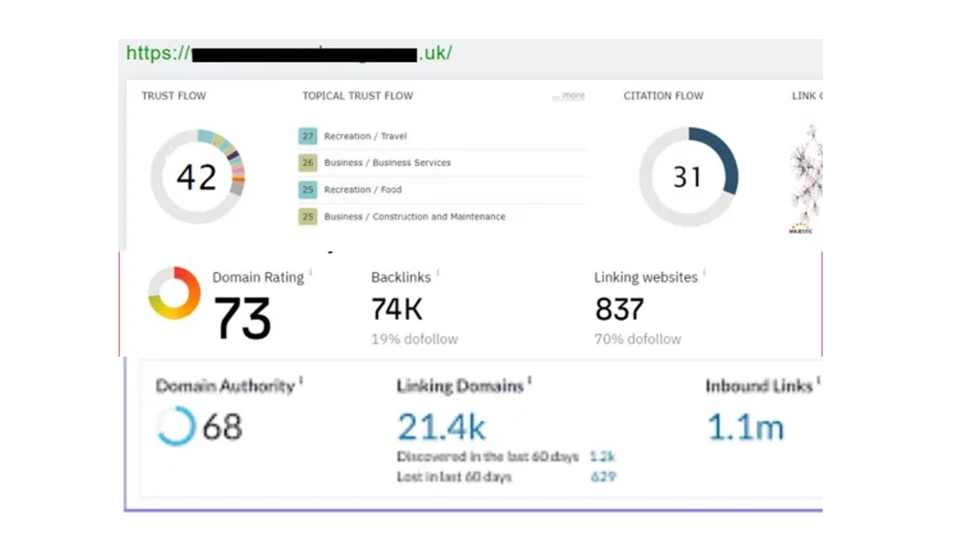Click the info icon beside Domain Authority
The width and height of the screenshot is (960, 540).
pos(301,381)
